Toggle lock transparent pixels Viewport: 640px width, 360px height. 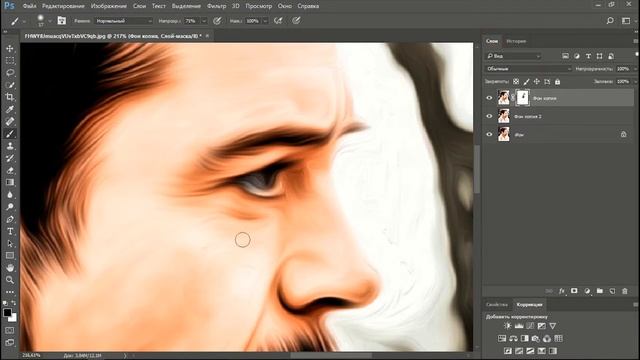point(516,82)
